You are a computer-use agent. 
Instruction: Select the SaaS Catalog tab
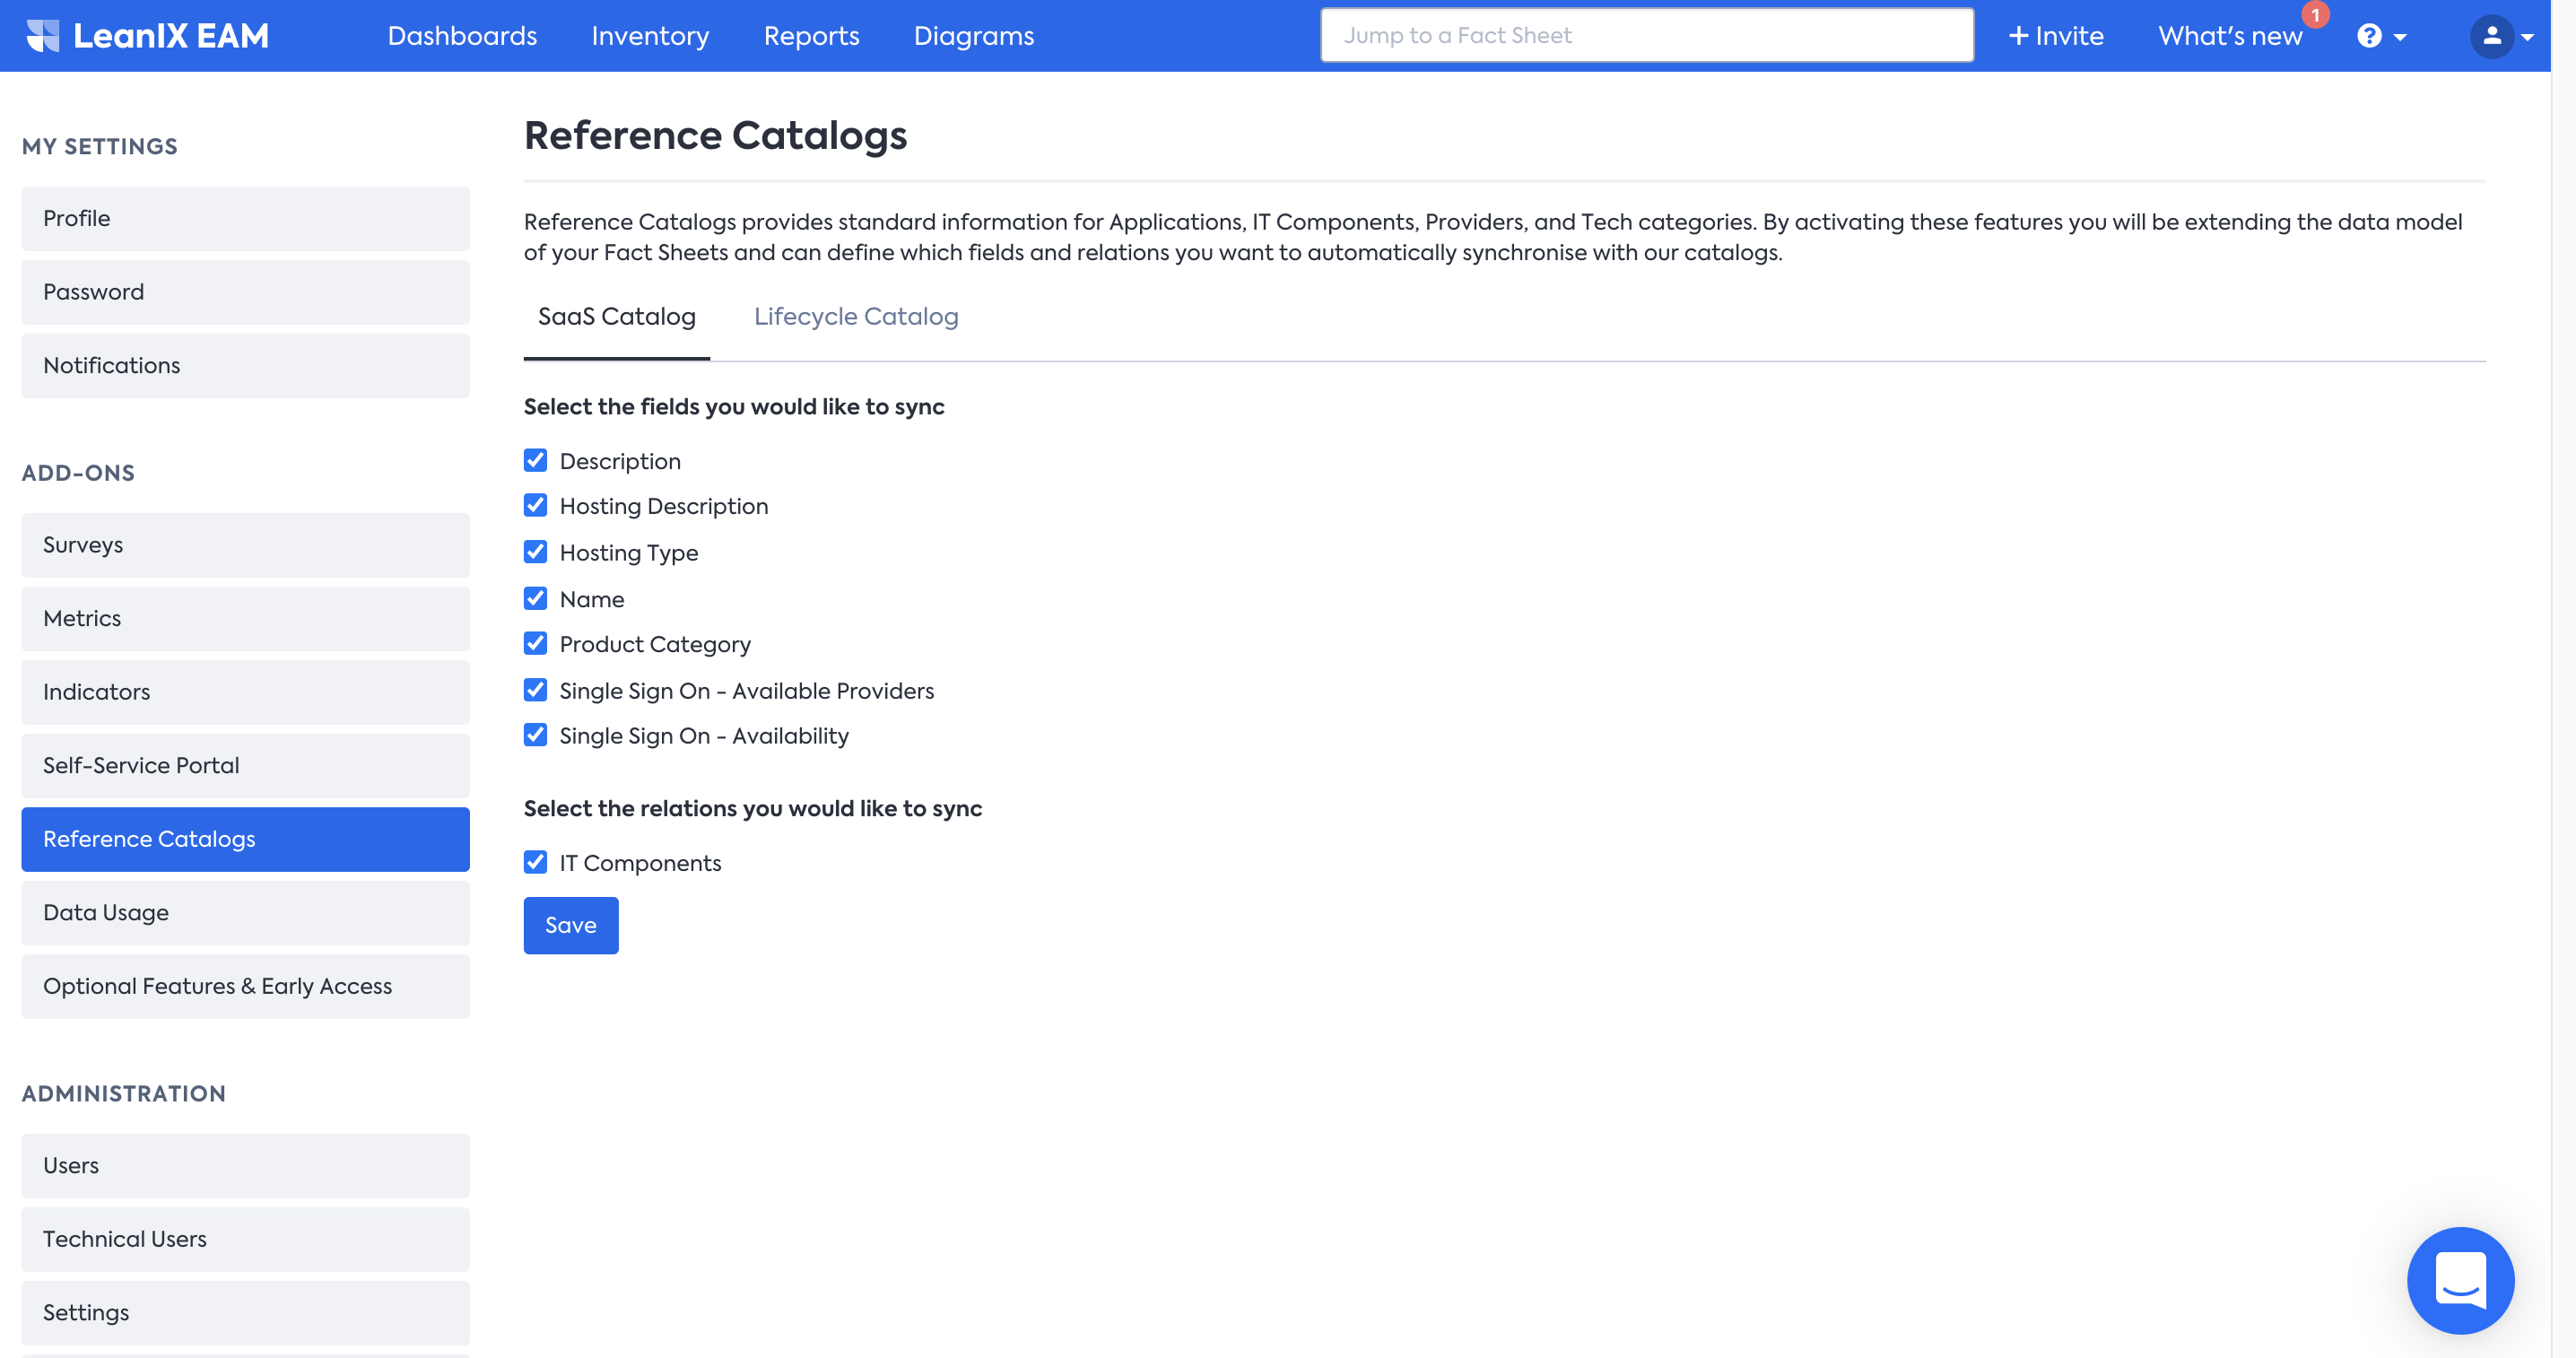616,317
